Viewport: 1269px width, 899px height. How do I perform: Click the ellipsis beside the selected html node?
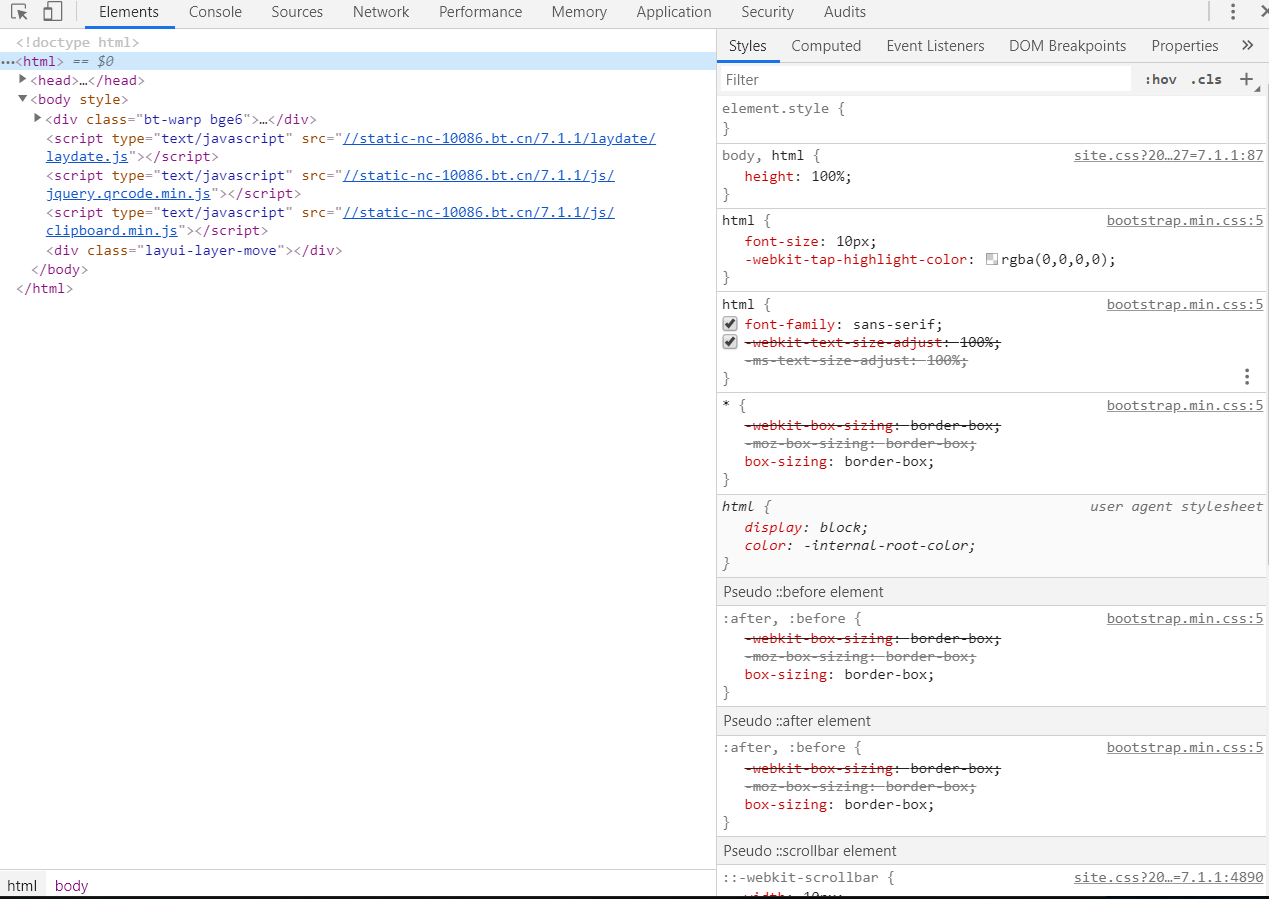[x=8, y=62]
